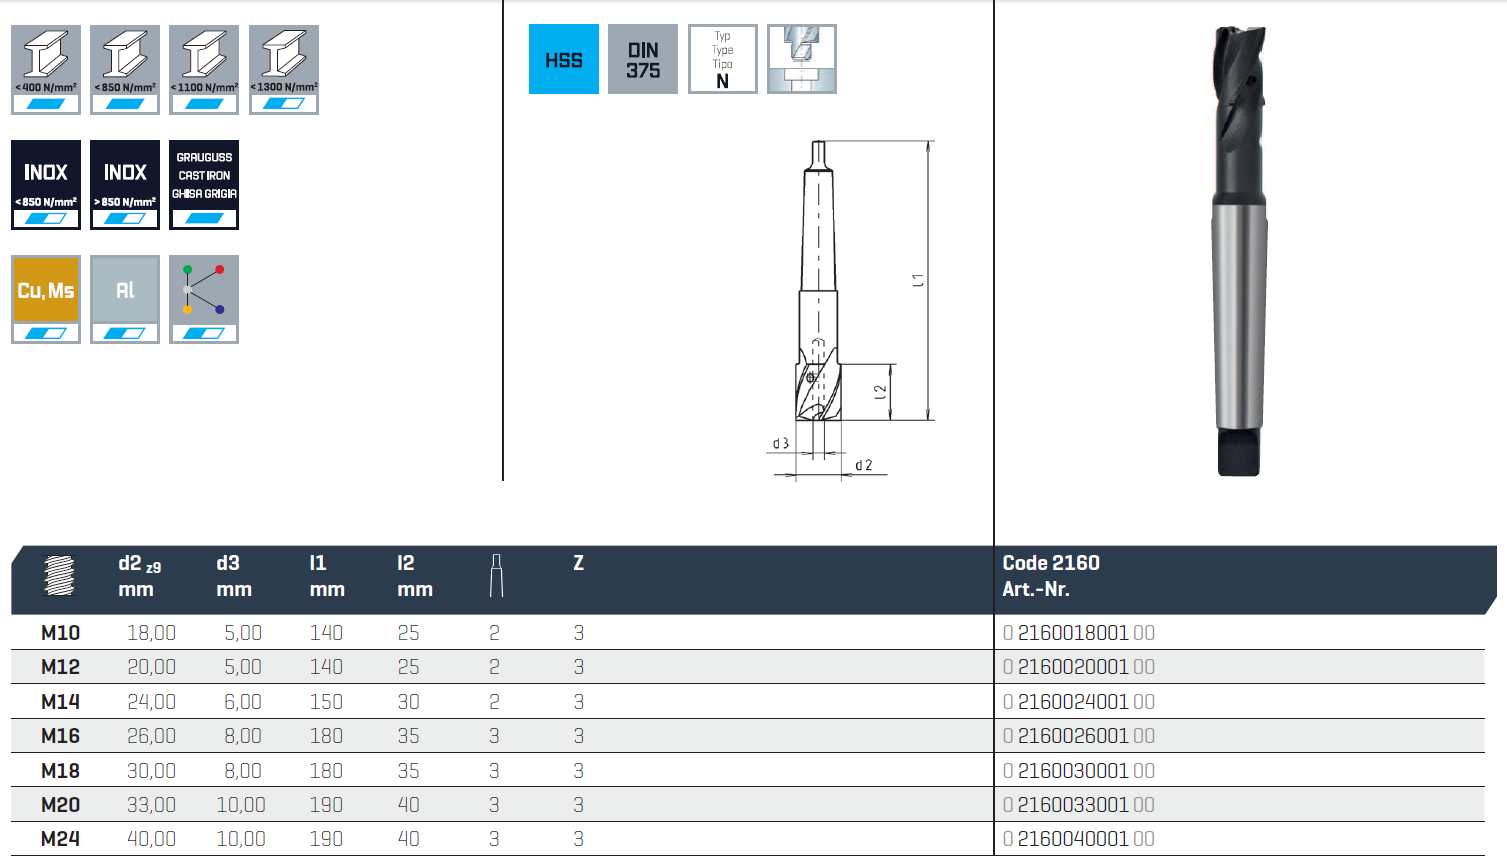Click the Cu, Ms material icon

[46, 299]
